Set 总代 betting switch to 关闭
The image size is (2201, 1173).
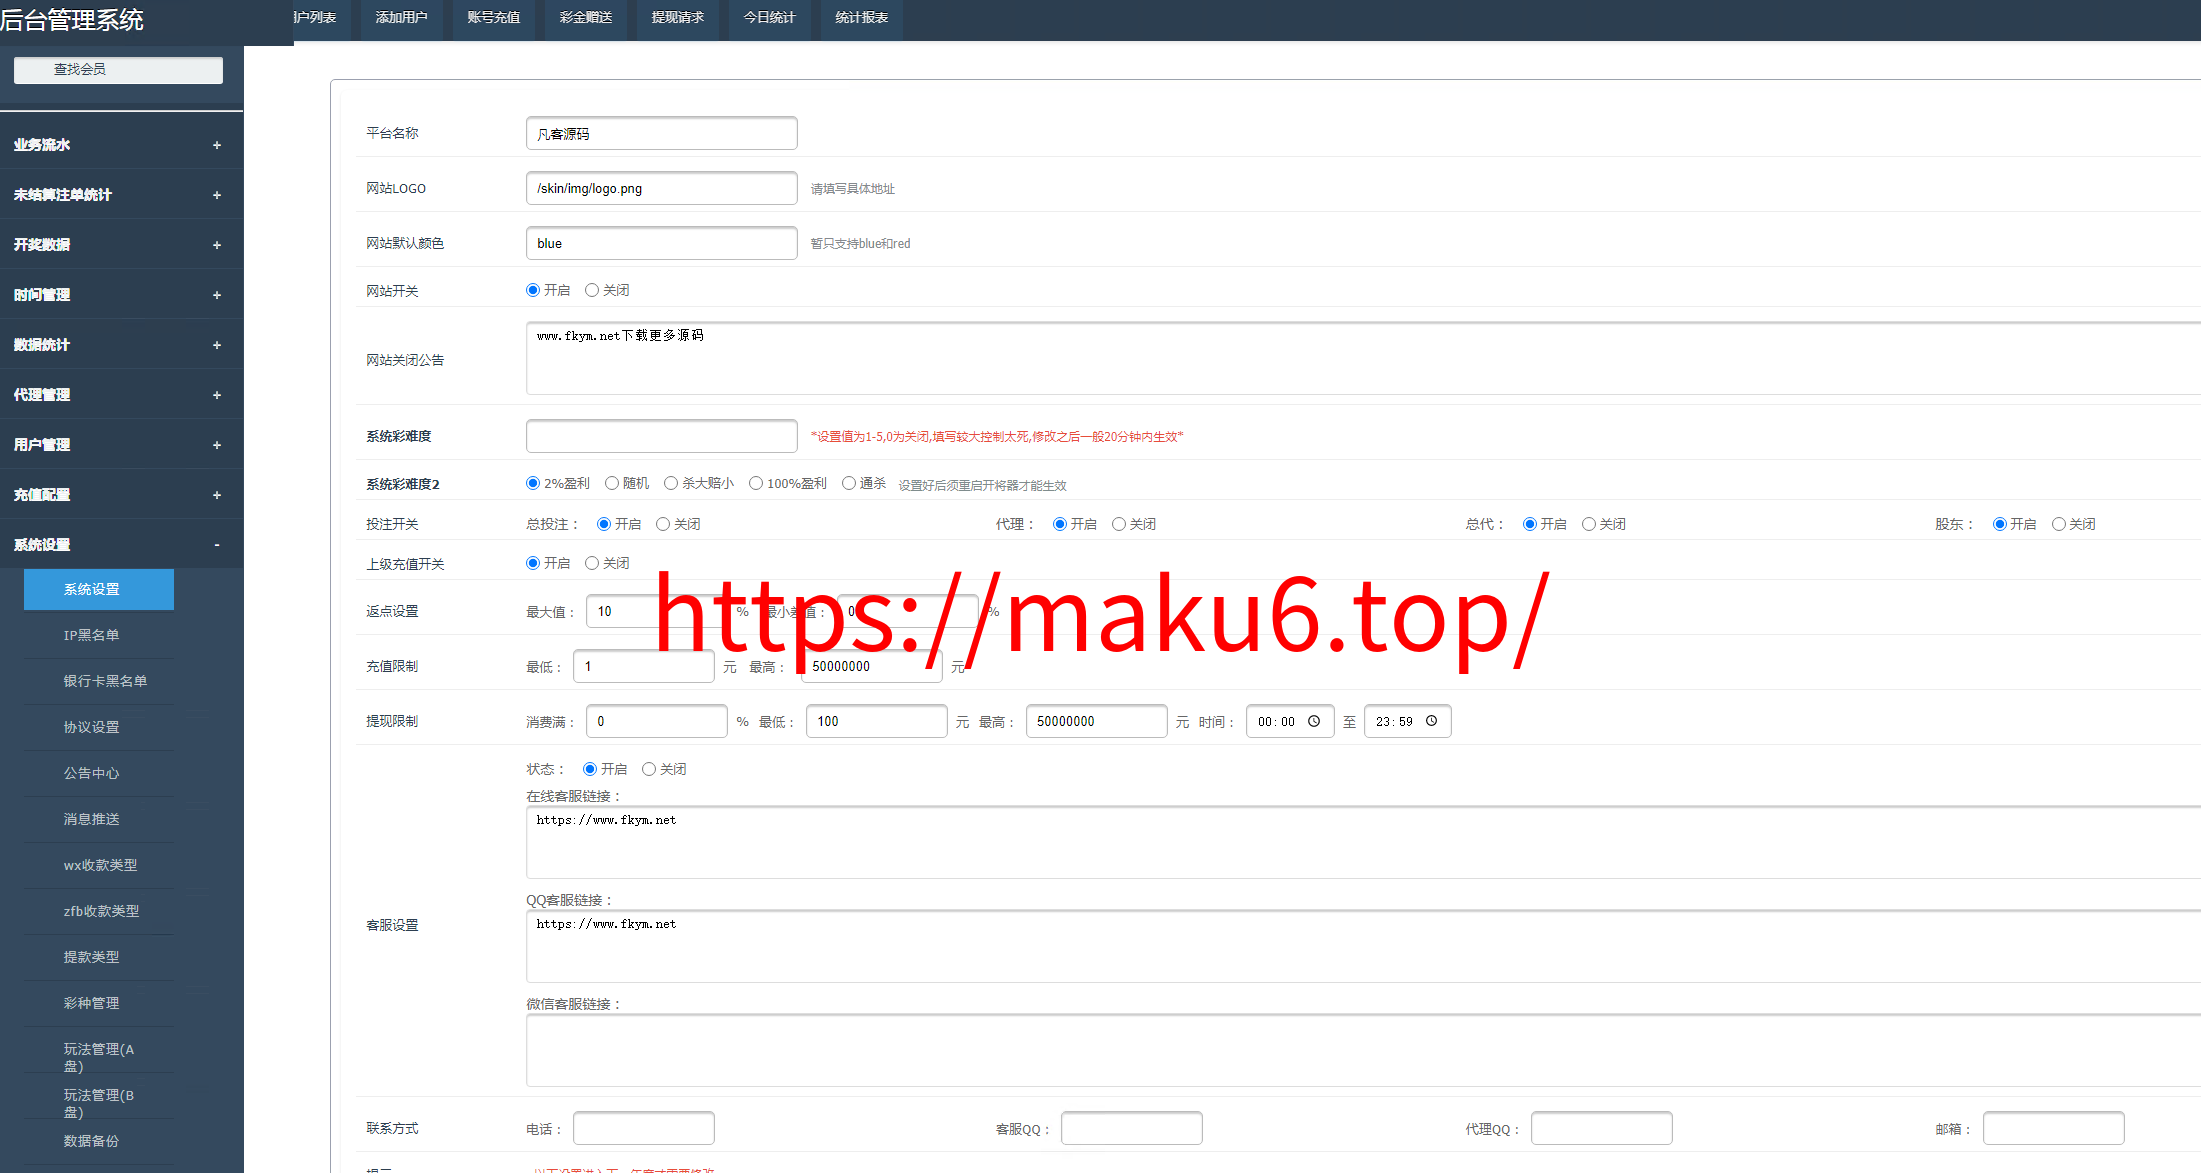(x=1589, y=525)
